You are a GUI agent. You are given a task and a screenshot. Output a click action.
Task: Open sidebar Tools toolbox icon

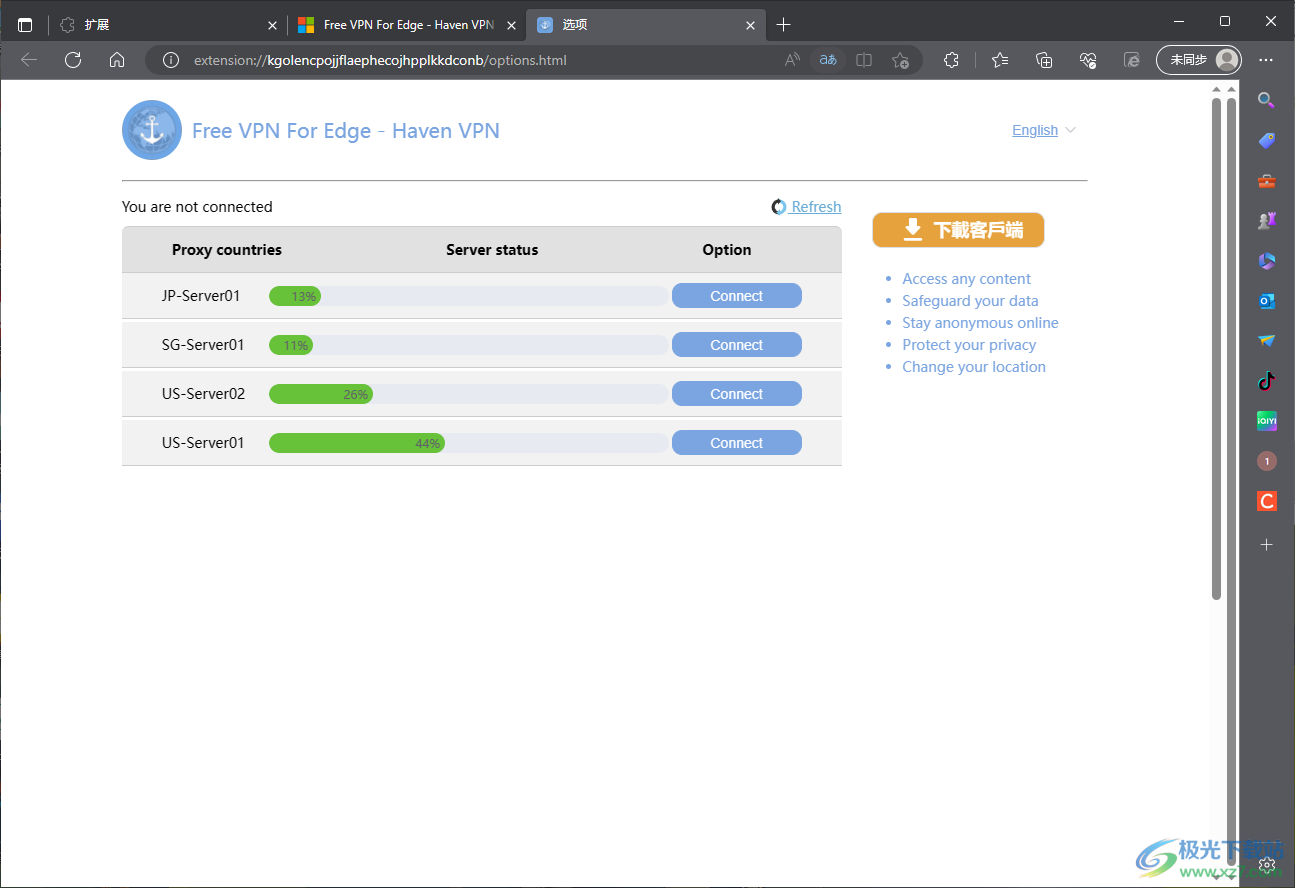[x=1267, y=181]
